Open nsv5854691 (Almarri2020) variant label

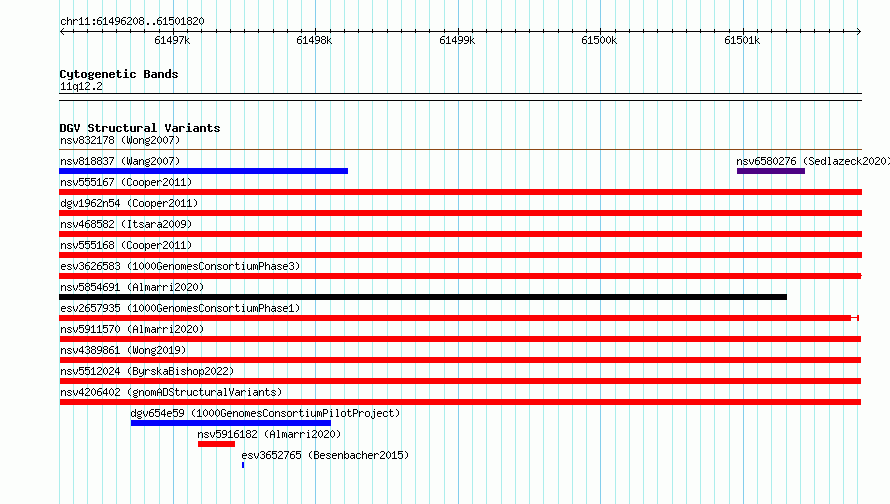point(132,287)
